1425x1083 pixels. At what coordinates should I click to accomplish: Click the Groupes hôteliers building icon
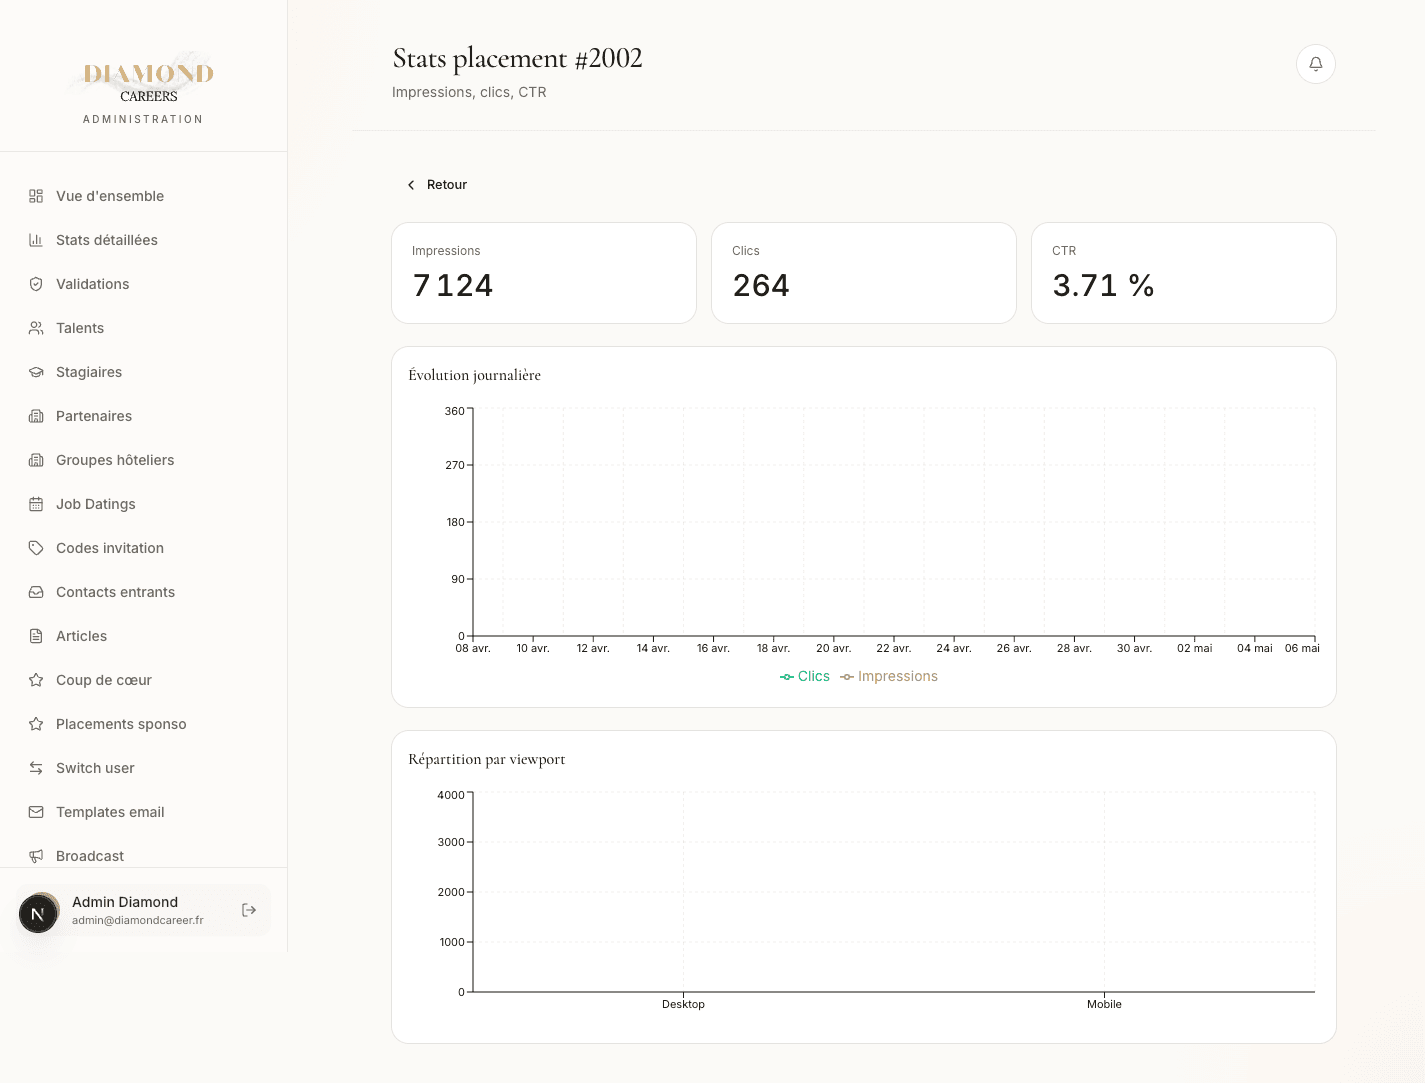(x=36, y=460)
